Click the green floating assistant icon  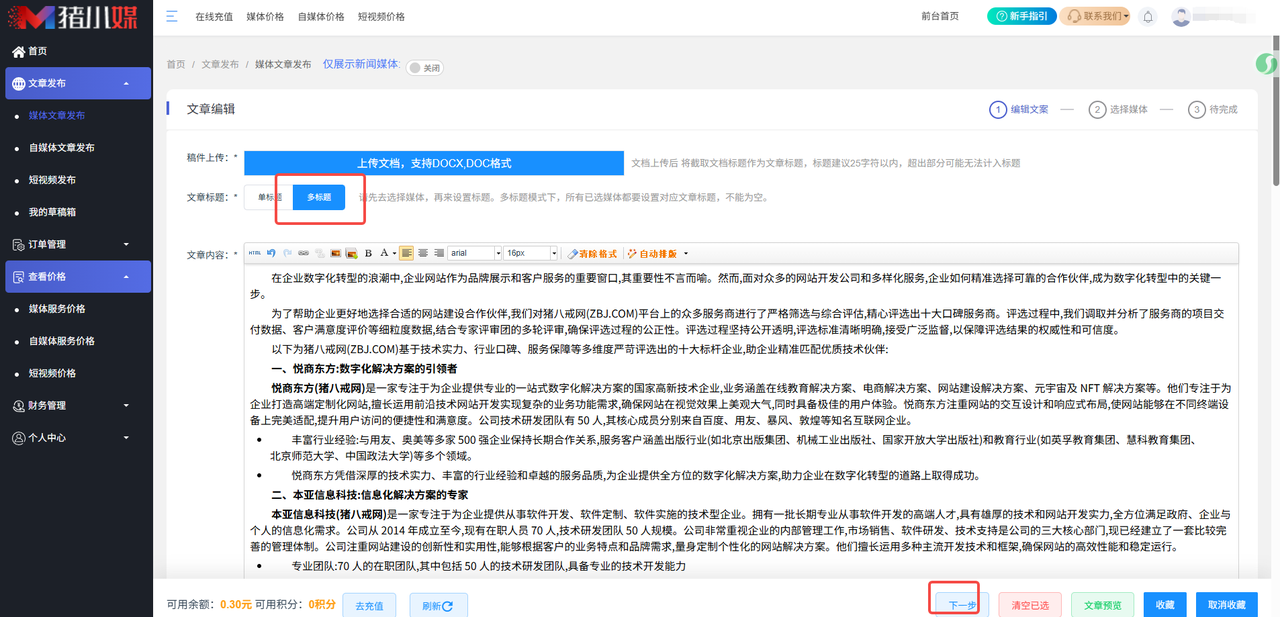pyautogui.click(x=1267, y=63)
